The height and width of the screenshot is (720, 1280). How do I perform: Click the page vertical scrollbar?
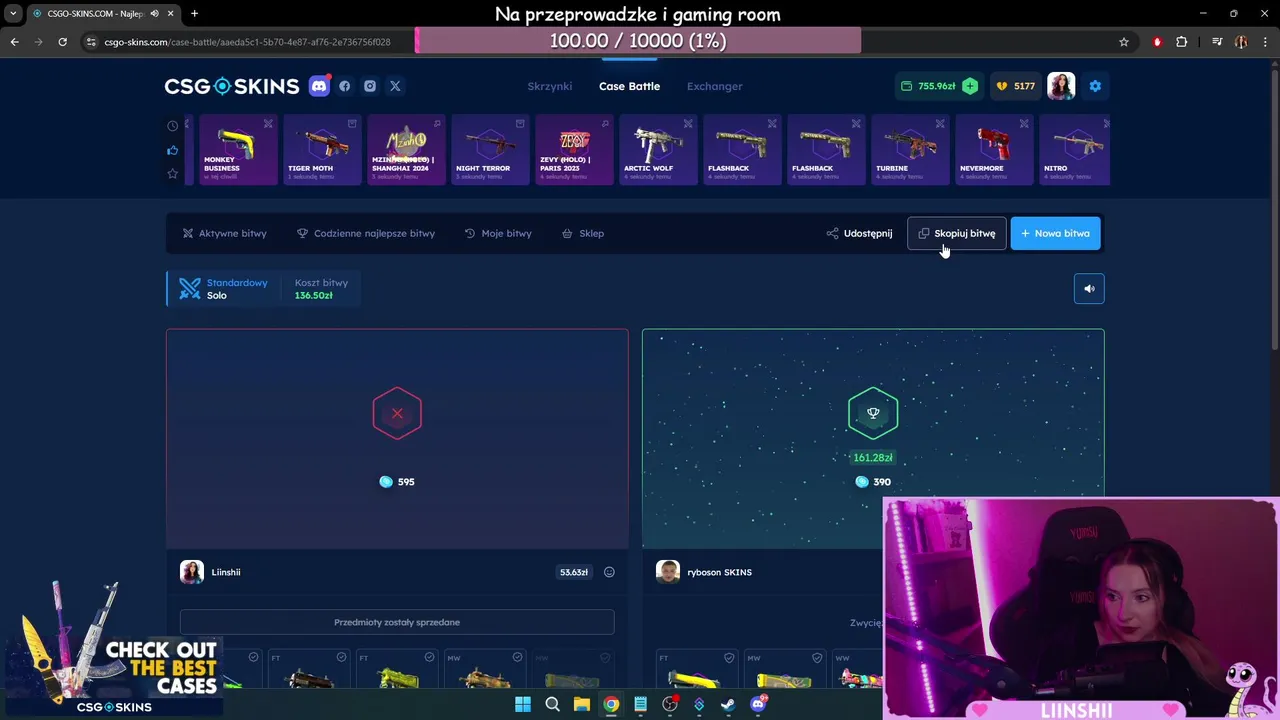[1275, 210]
